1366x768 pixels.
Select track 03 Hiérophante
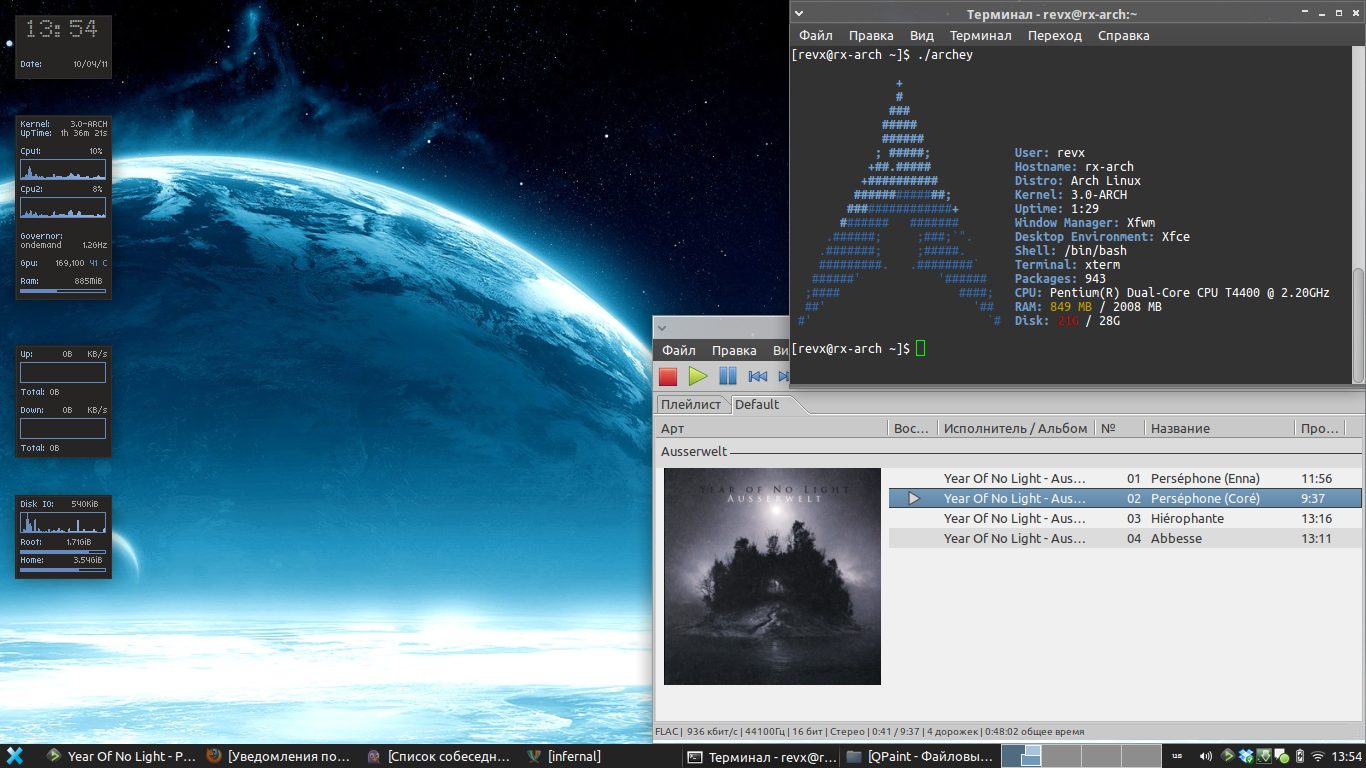point(1125,518)
